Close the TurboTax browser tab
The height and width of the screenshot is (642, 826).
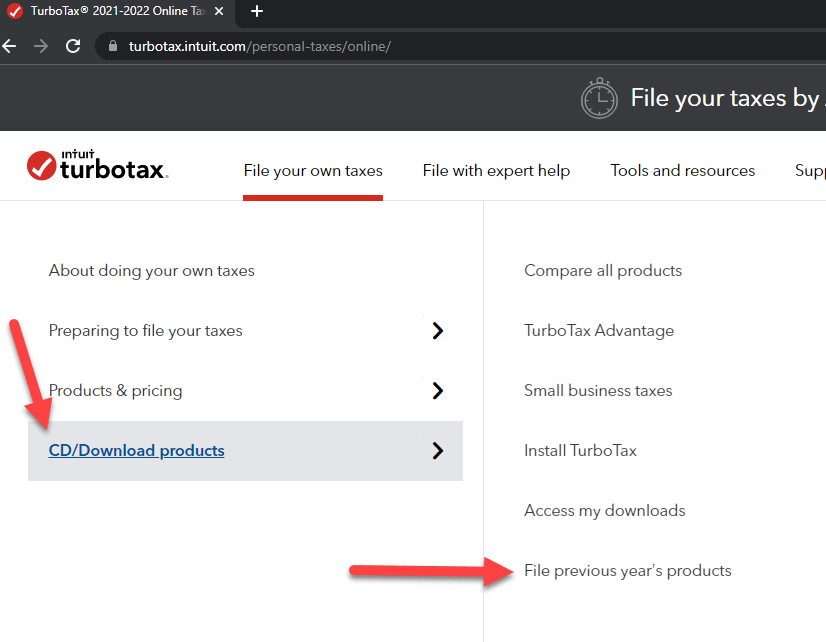pyautogui.click(x=219, y=11)
